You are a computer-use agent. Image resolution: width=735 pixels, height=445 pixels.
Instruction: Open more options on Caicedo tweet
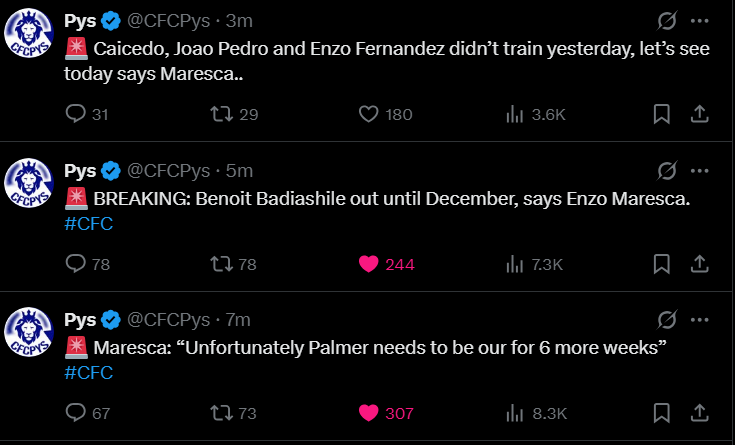[703, 20]
